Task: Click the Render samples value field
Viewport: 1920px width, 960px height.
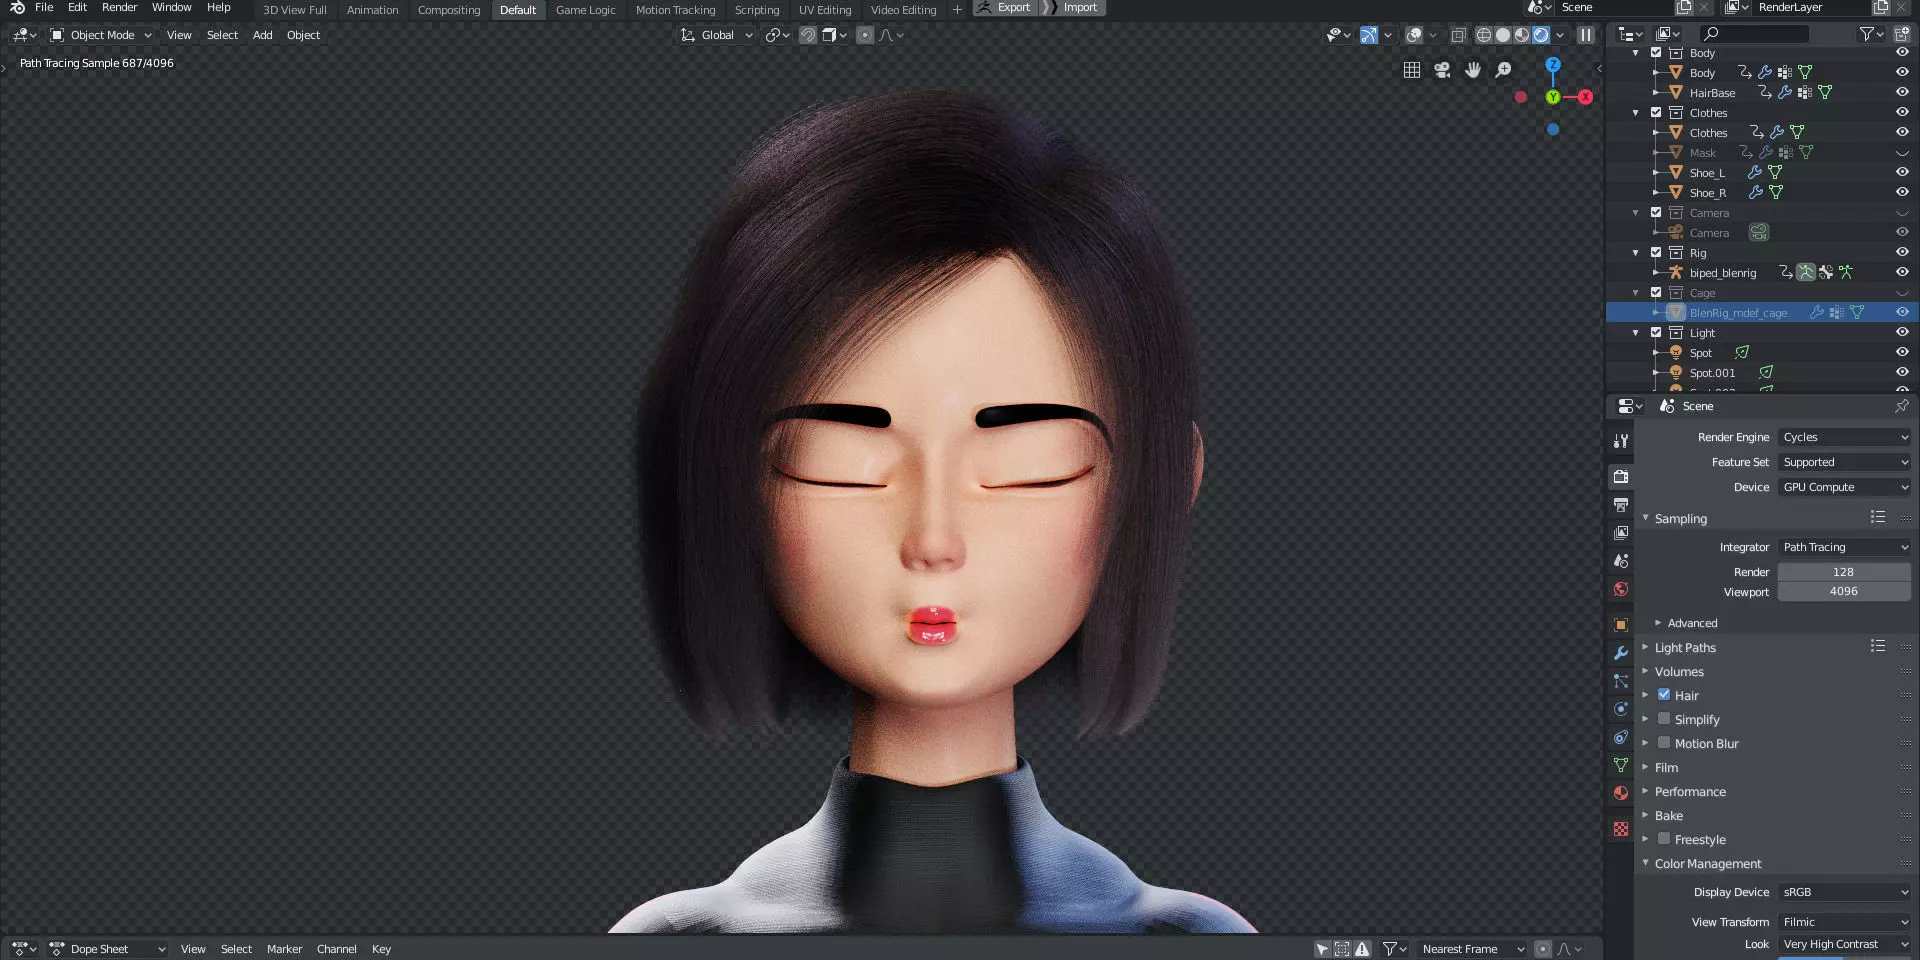Action: [x=1844, y=572]
